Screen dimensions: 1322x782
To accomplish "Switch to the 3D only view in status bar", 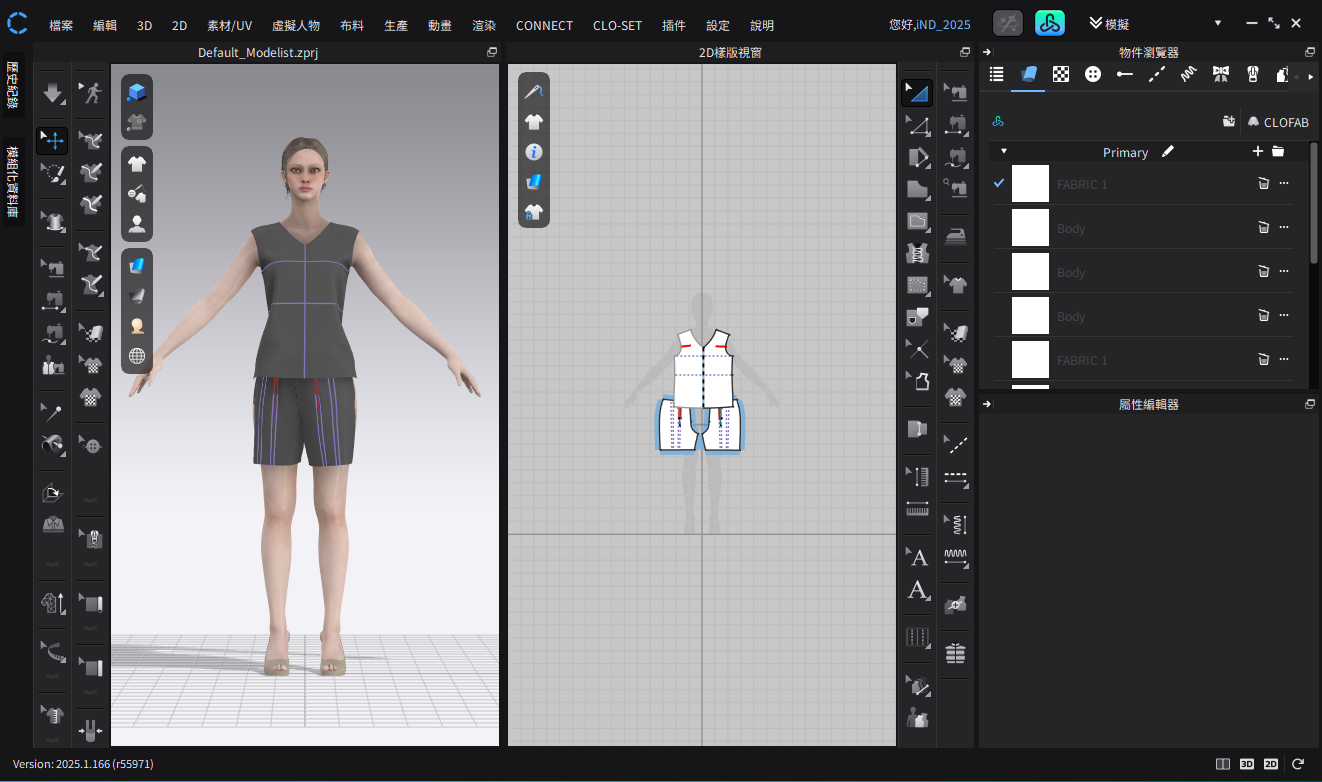I will coord(1247,764).
